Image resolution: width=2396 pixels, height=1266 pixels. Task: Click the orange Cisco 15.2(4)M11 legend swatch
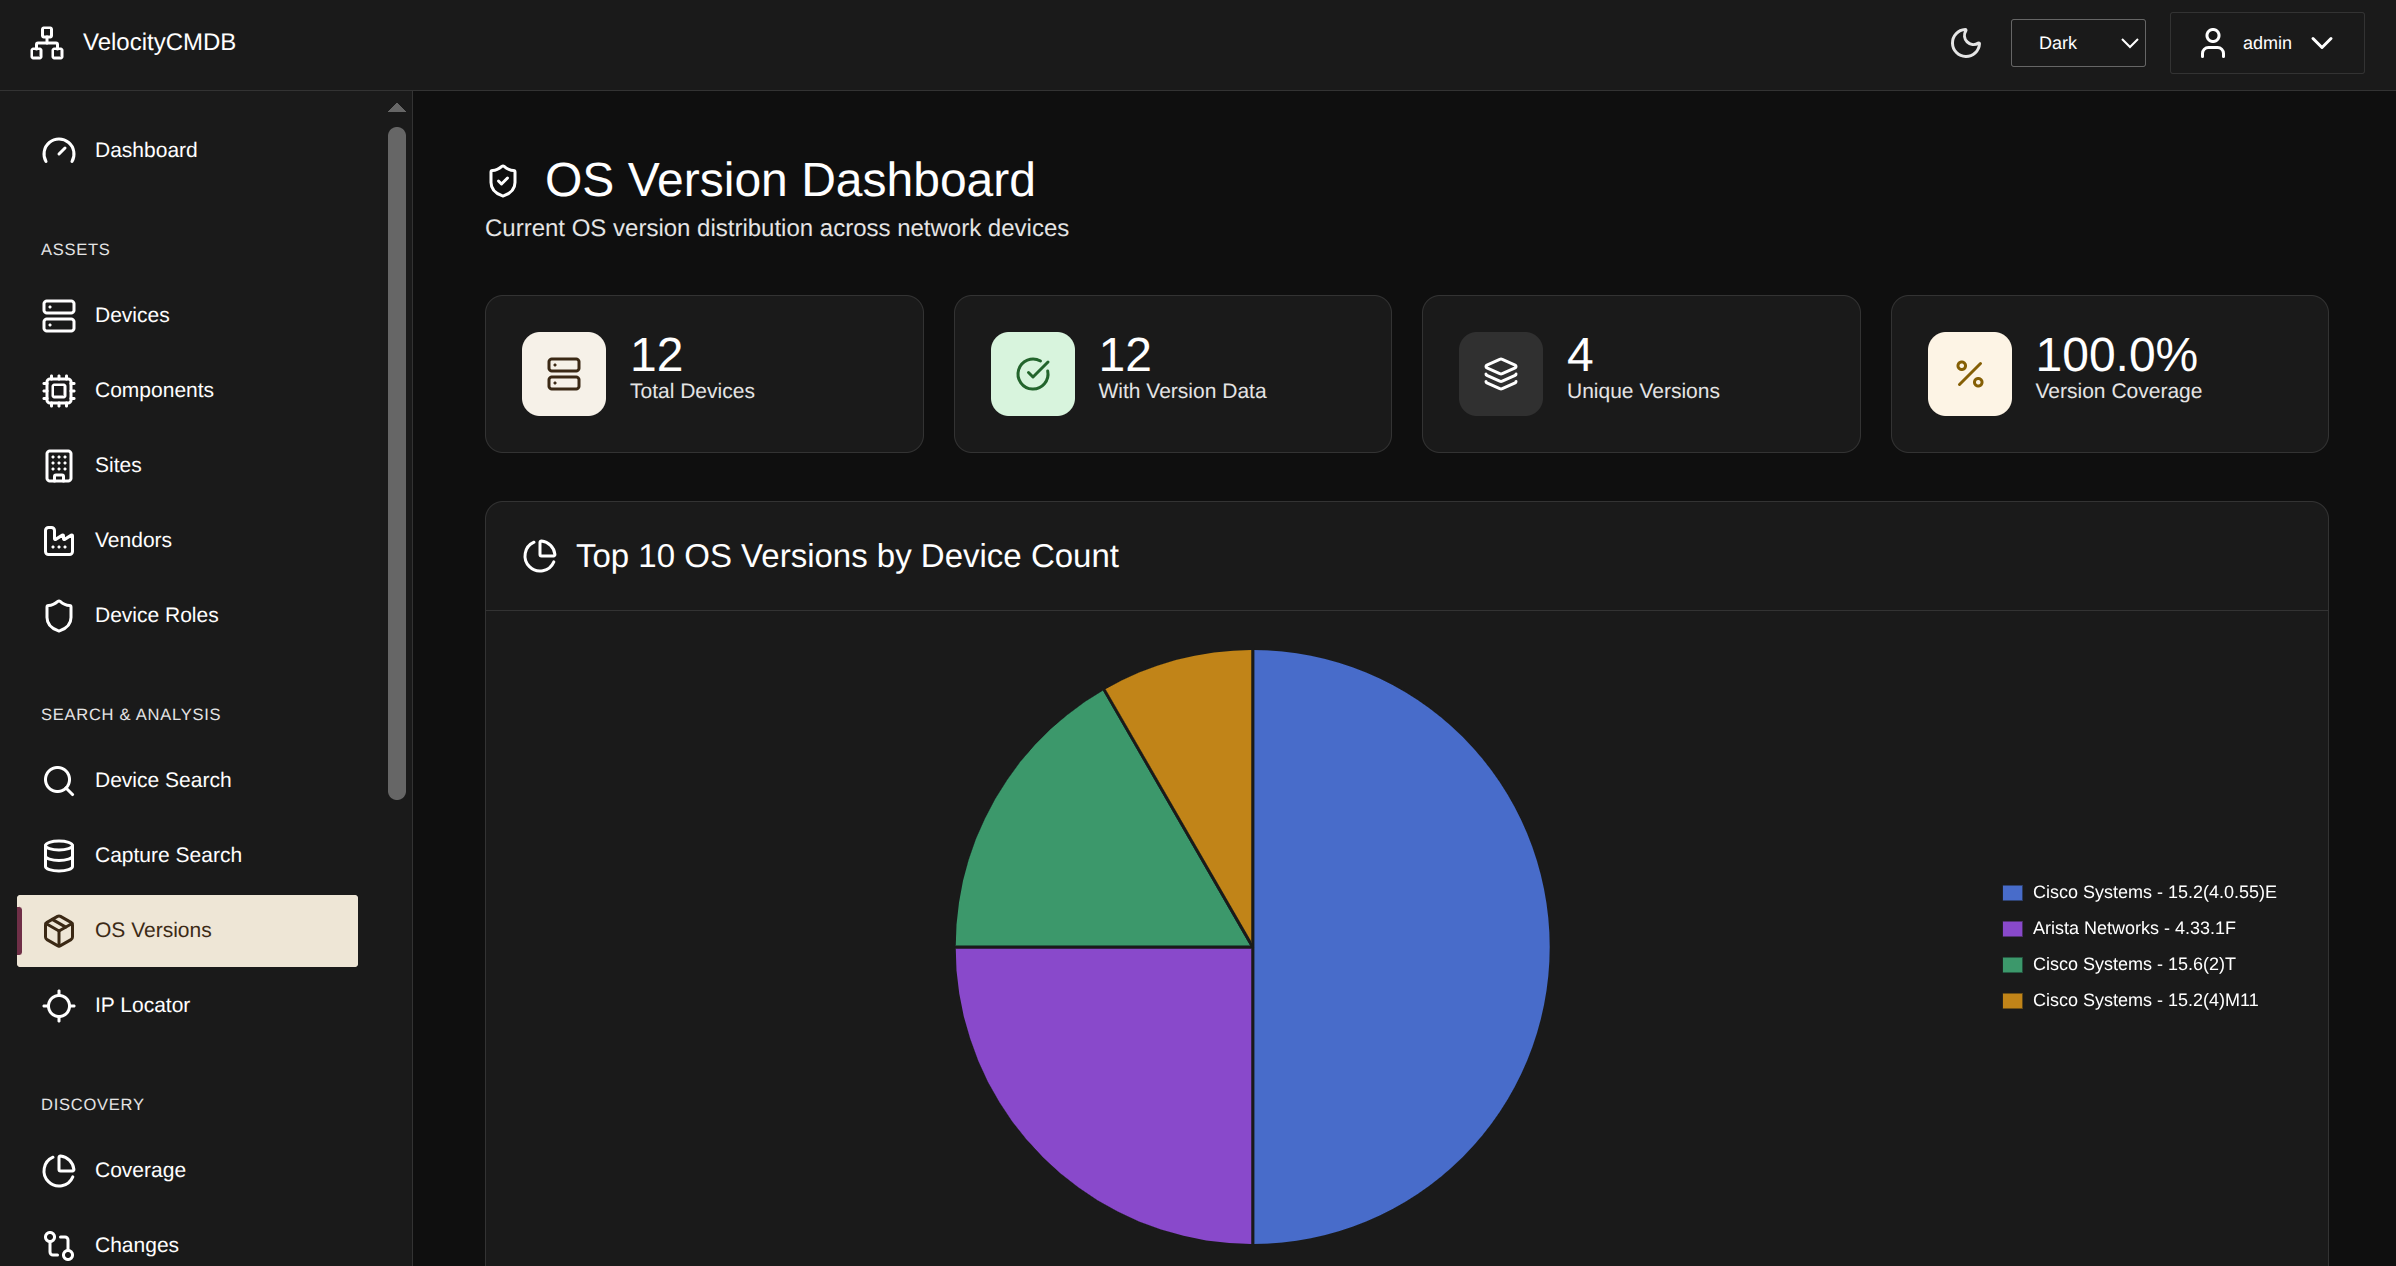point(2012,1001)
